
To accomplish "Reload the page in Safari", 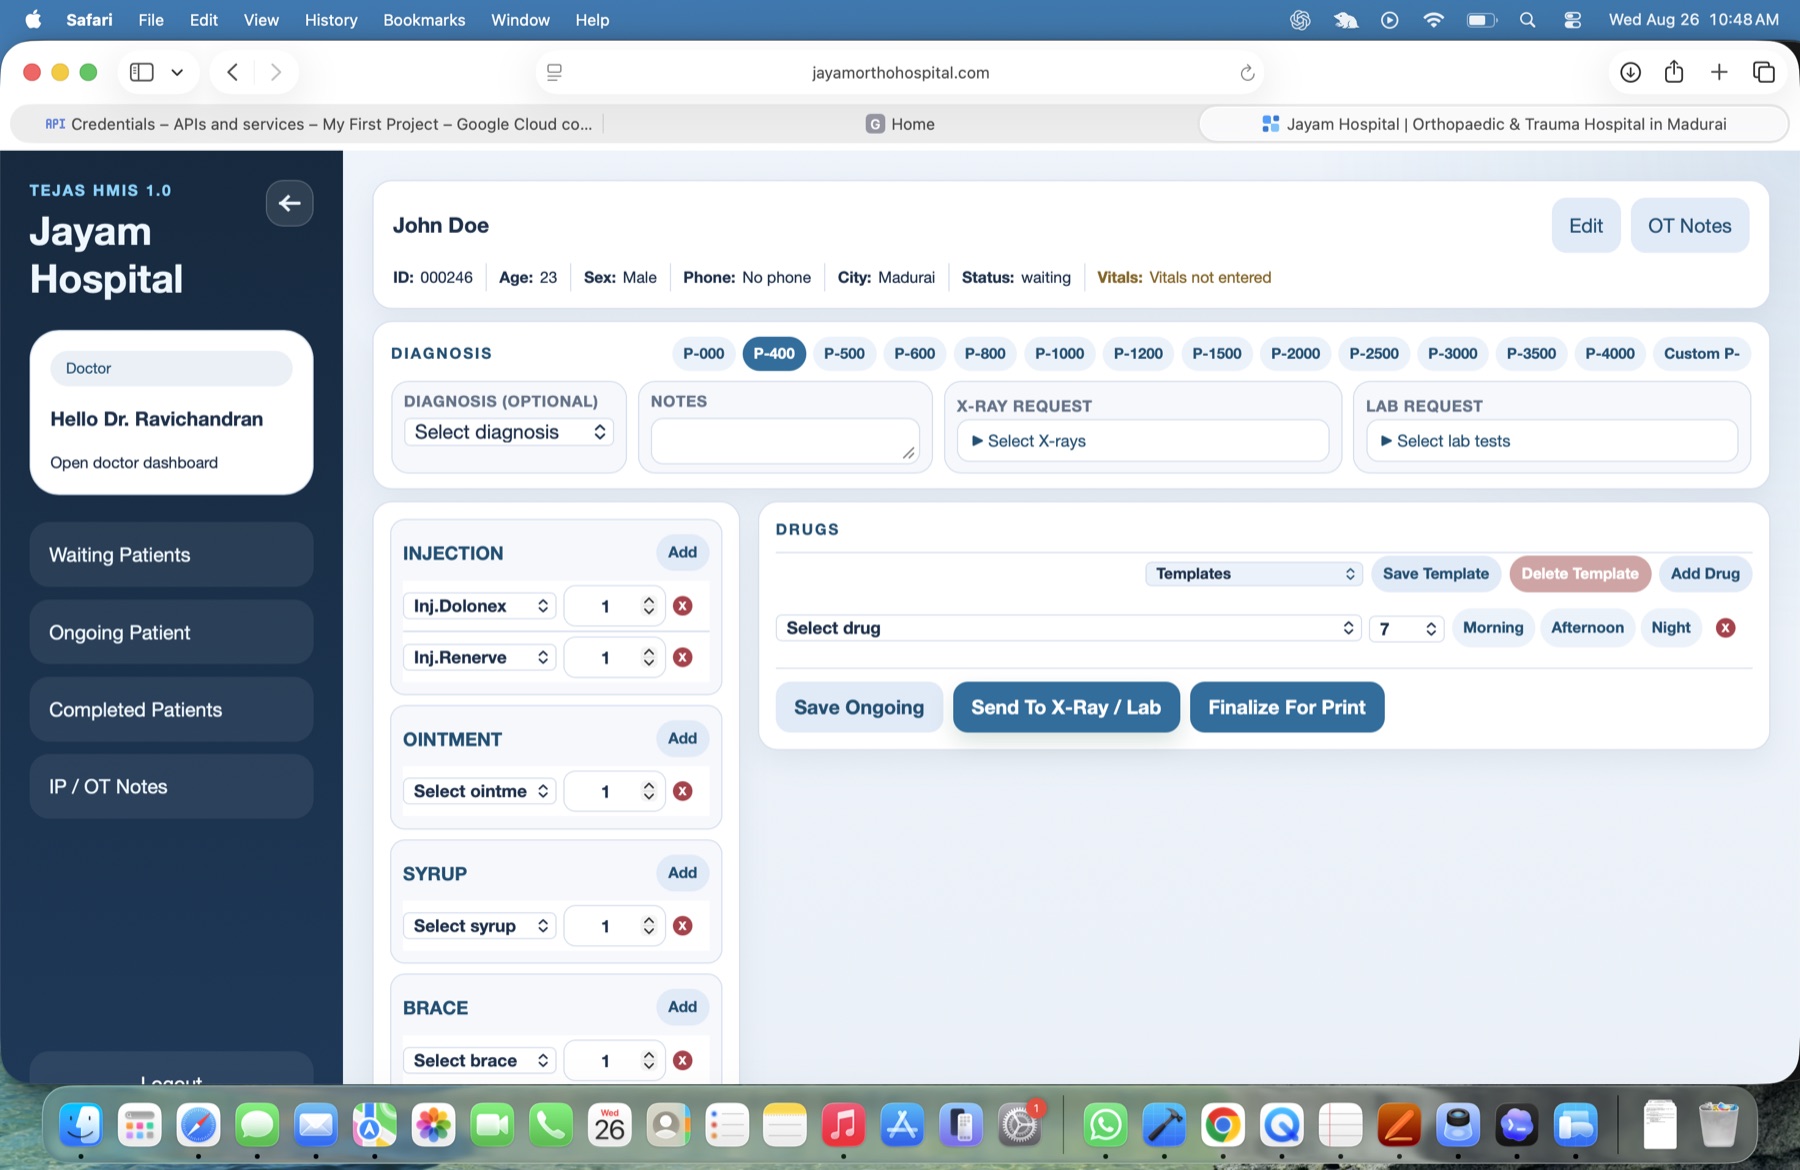I will (x=1247, y=73).
